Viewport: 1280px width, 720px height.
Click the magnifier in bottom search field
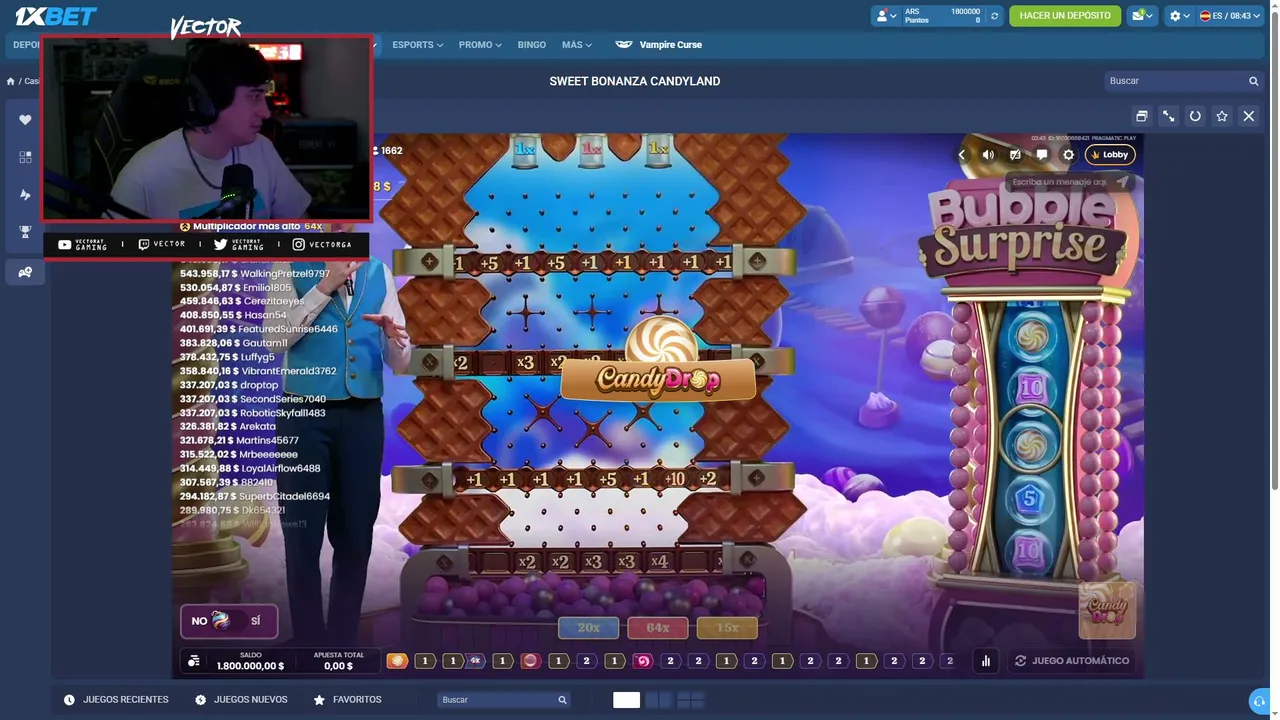pyautogui.click(x=562, y=700)
